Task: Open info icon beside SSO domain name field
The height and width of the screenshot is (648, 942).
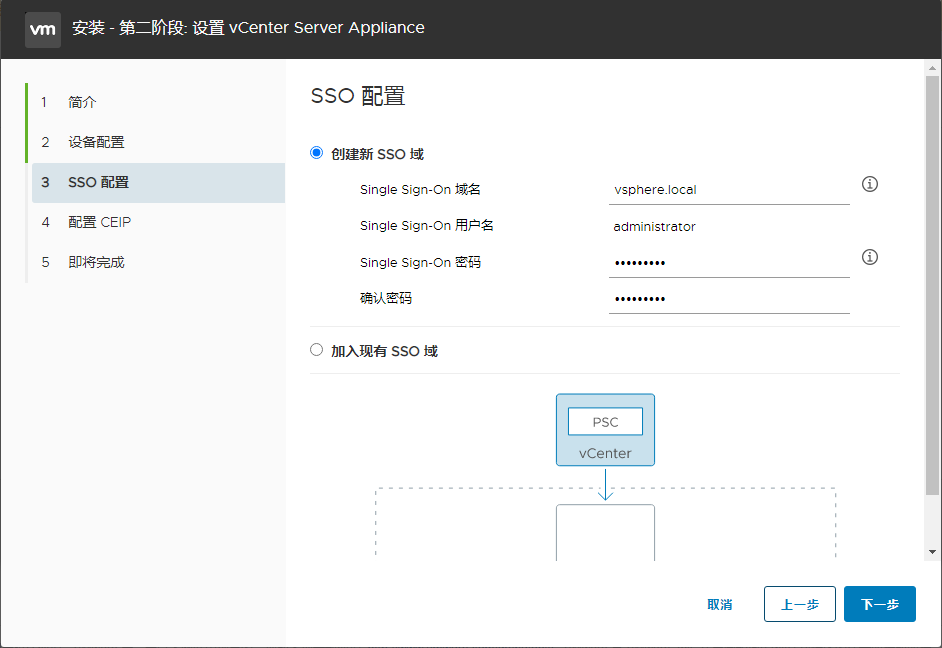Action: (869, 184)
